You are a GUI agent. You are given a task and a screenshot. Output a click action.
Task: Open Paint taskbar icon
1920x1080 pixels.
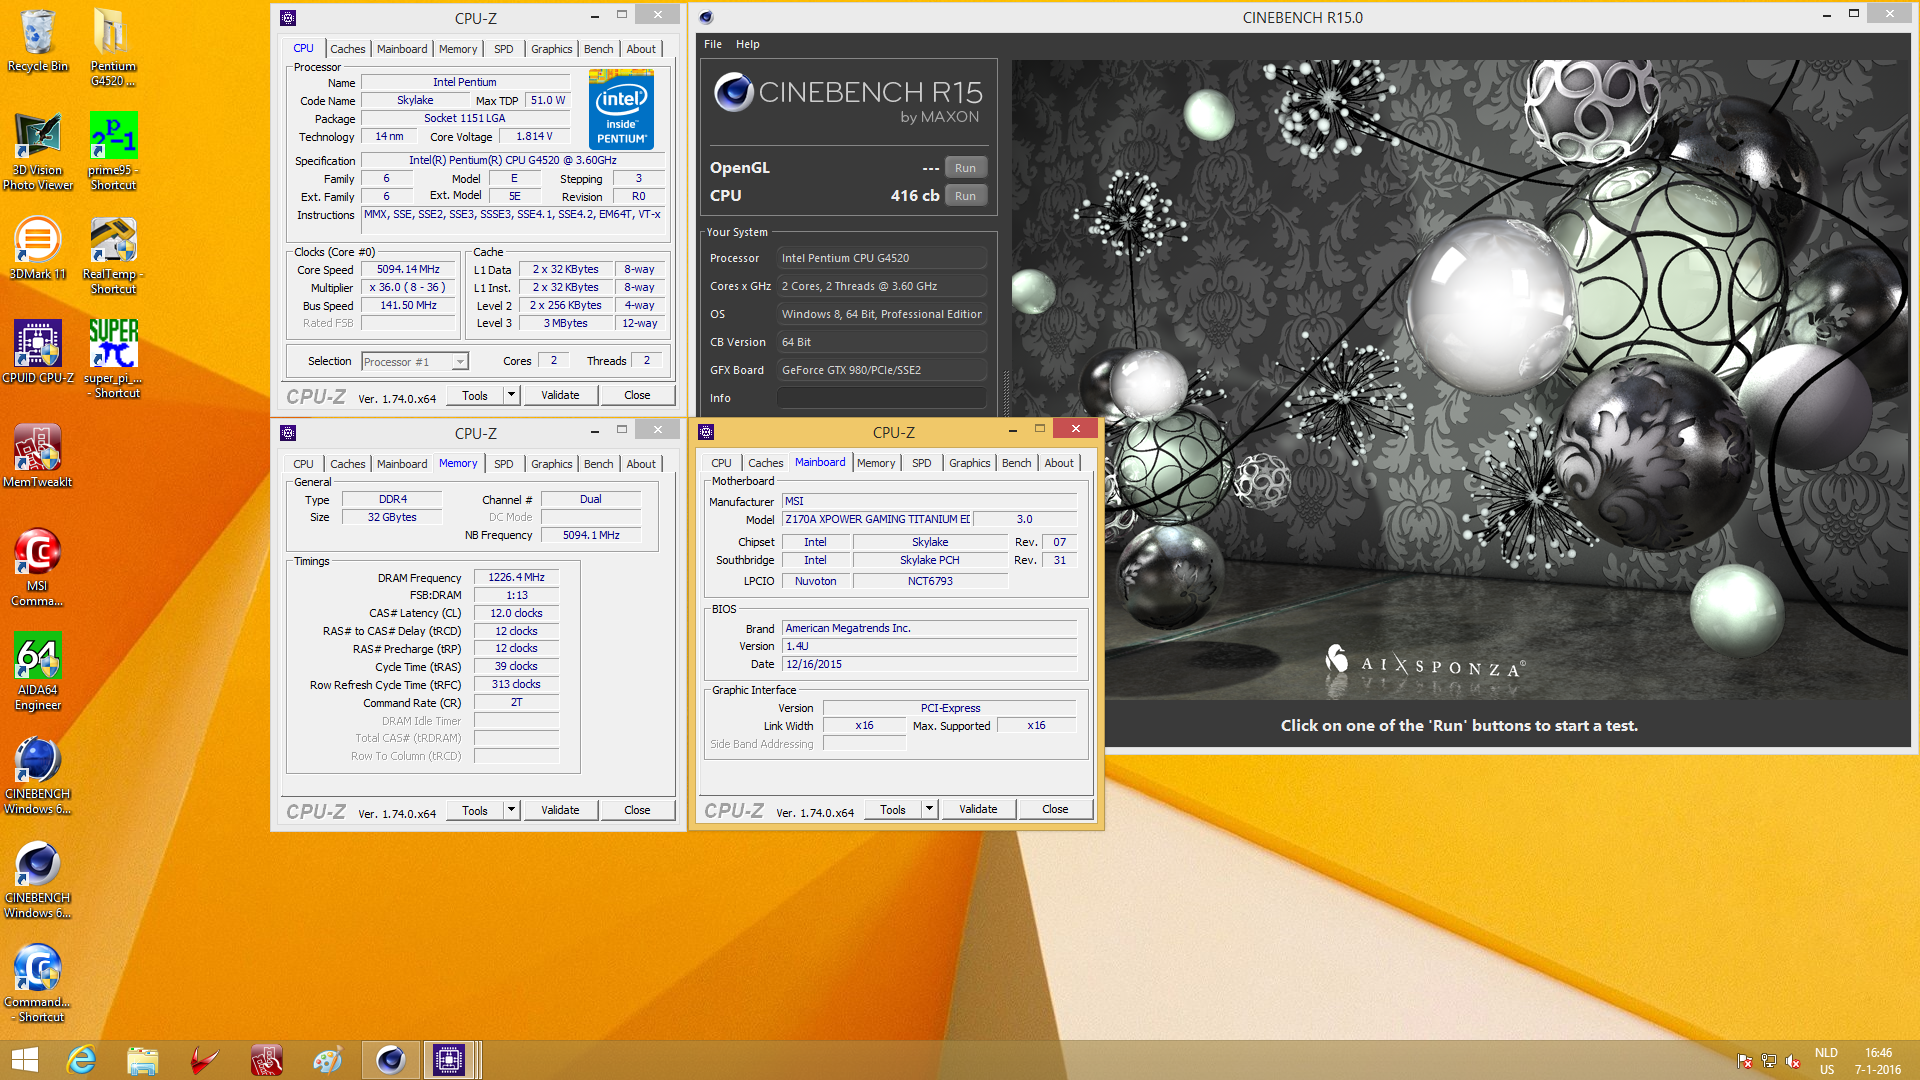[328, 1060]
